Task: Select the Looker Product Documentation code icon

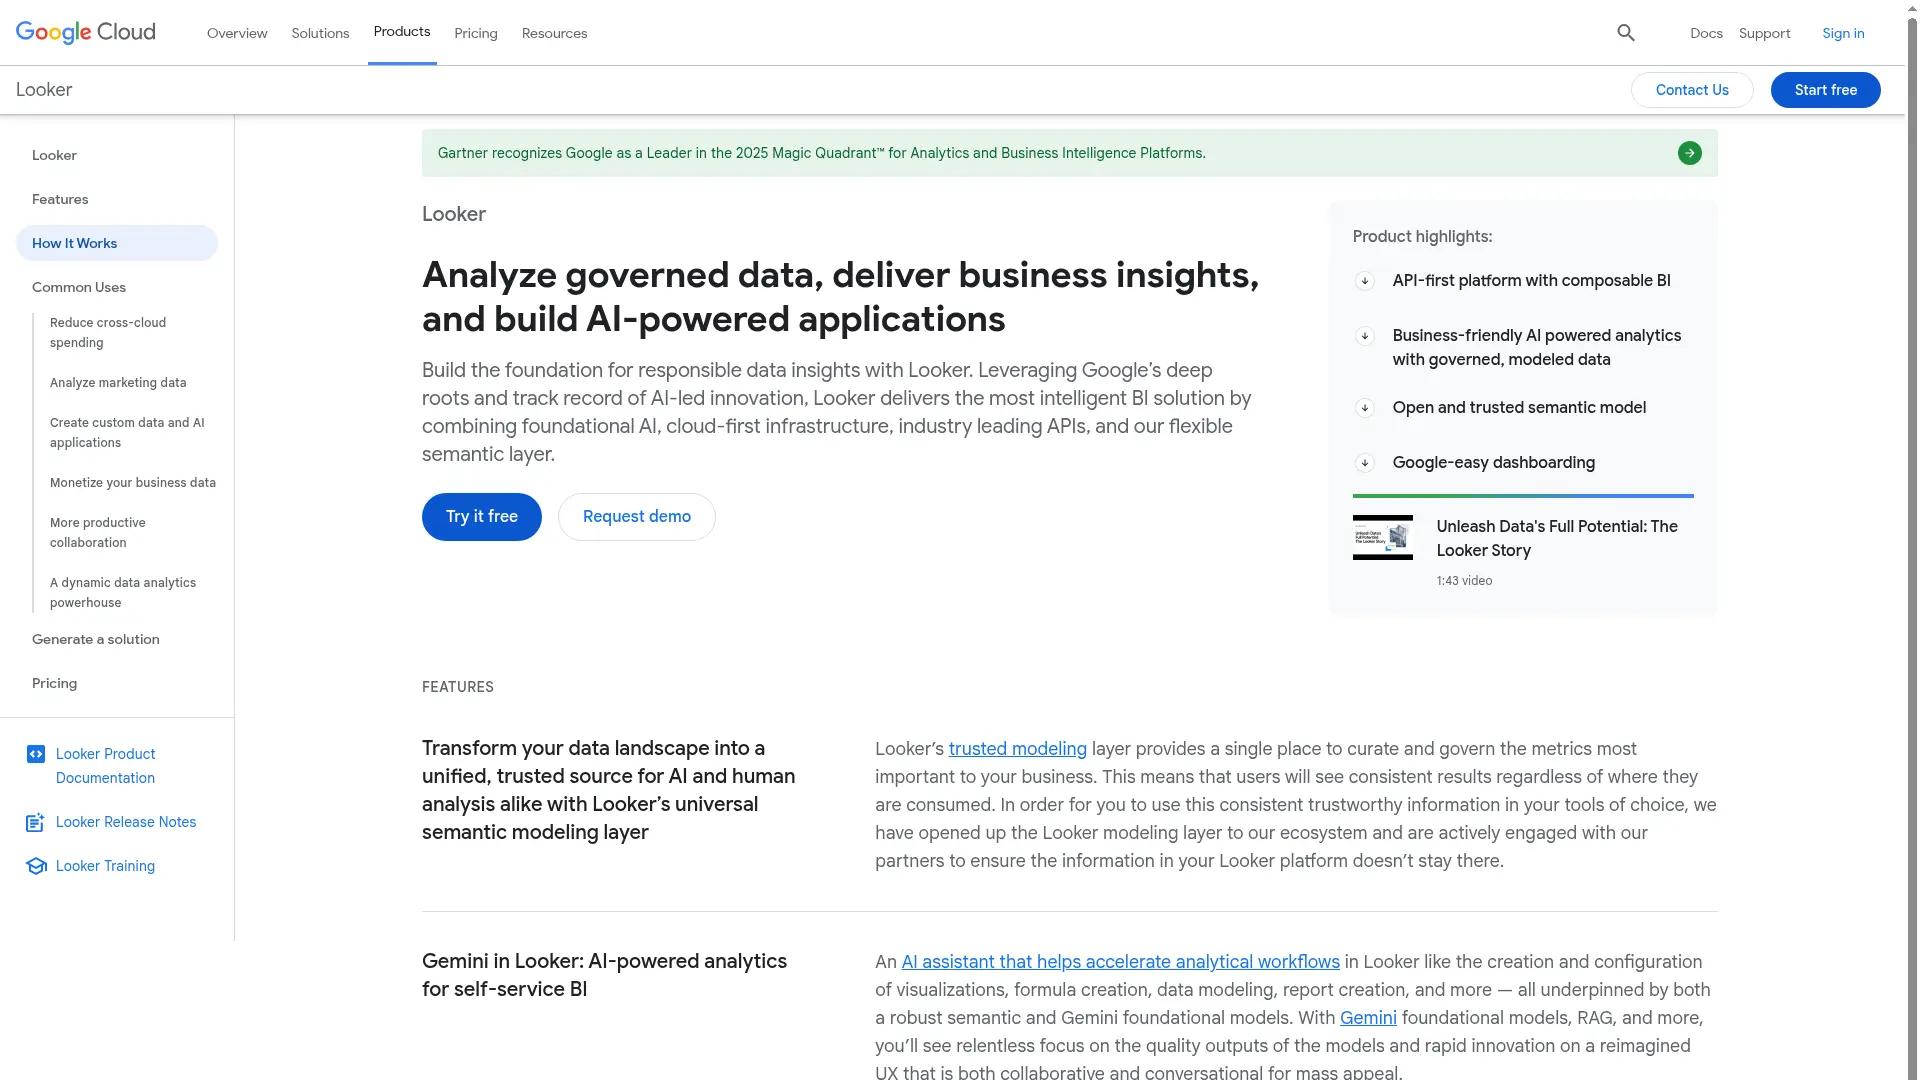Action: point(35,753)
